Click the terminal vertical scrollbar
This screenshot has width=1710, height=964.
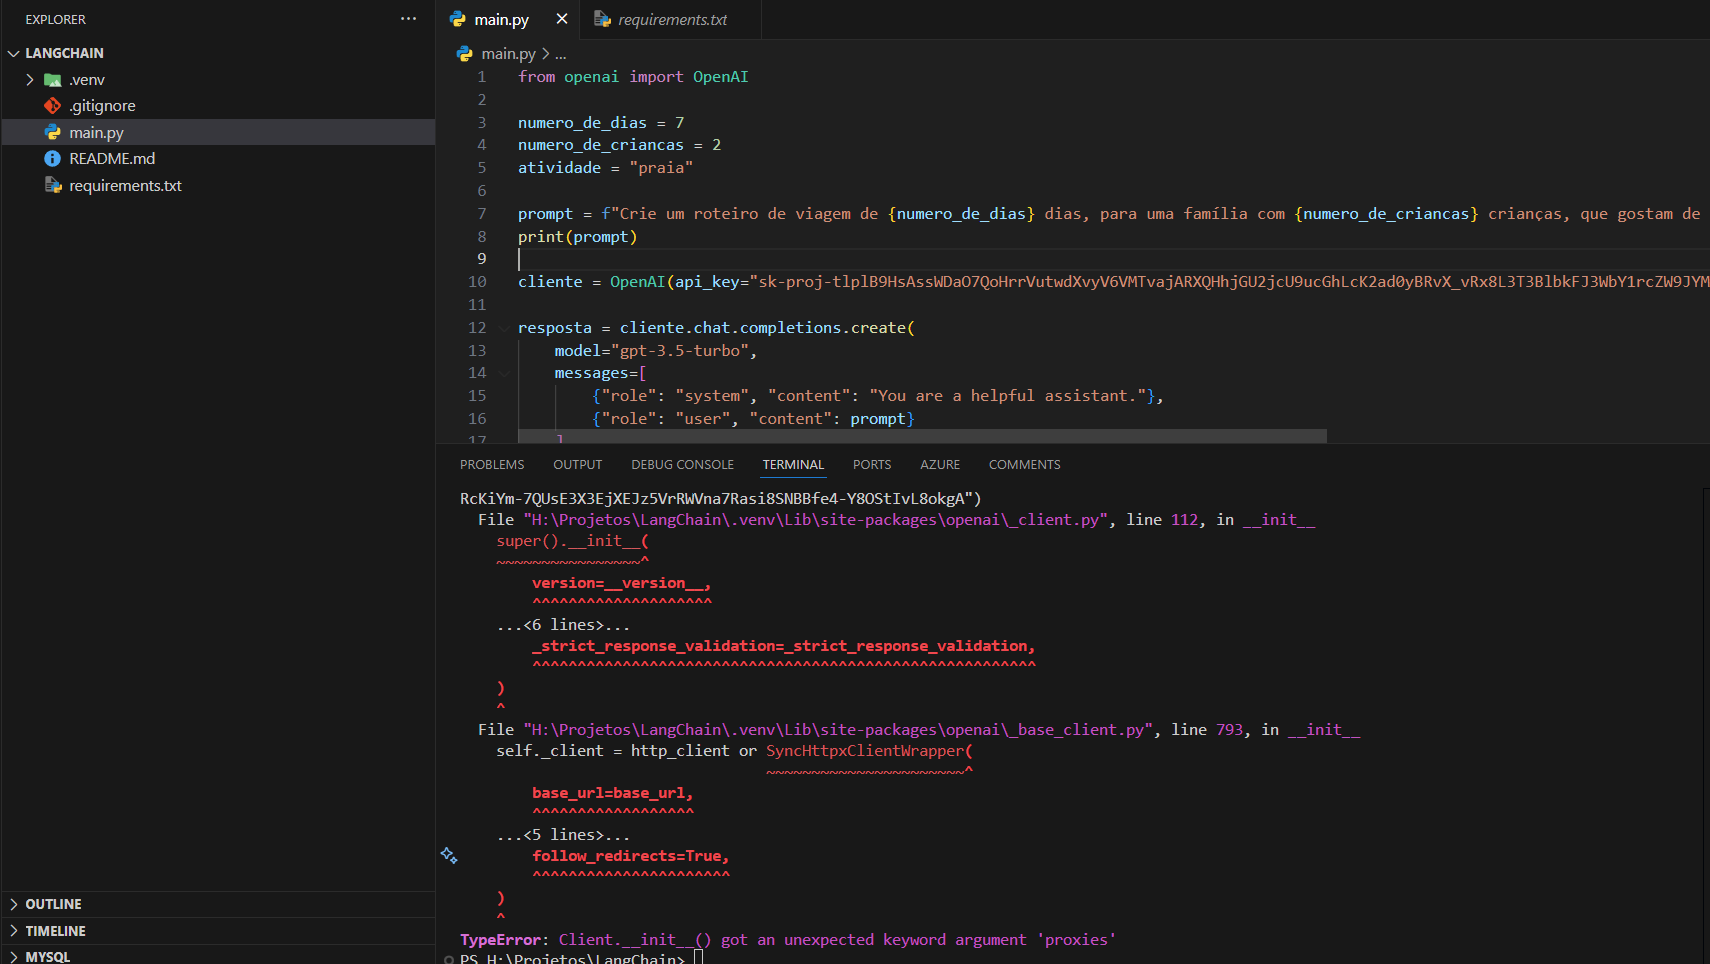[1706, 725]
